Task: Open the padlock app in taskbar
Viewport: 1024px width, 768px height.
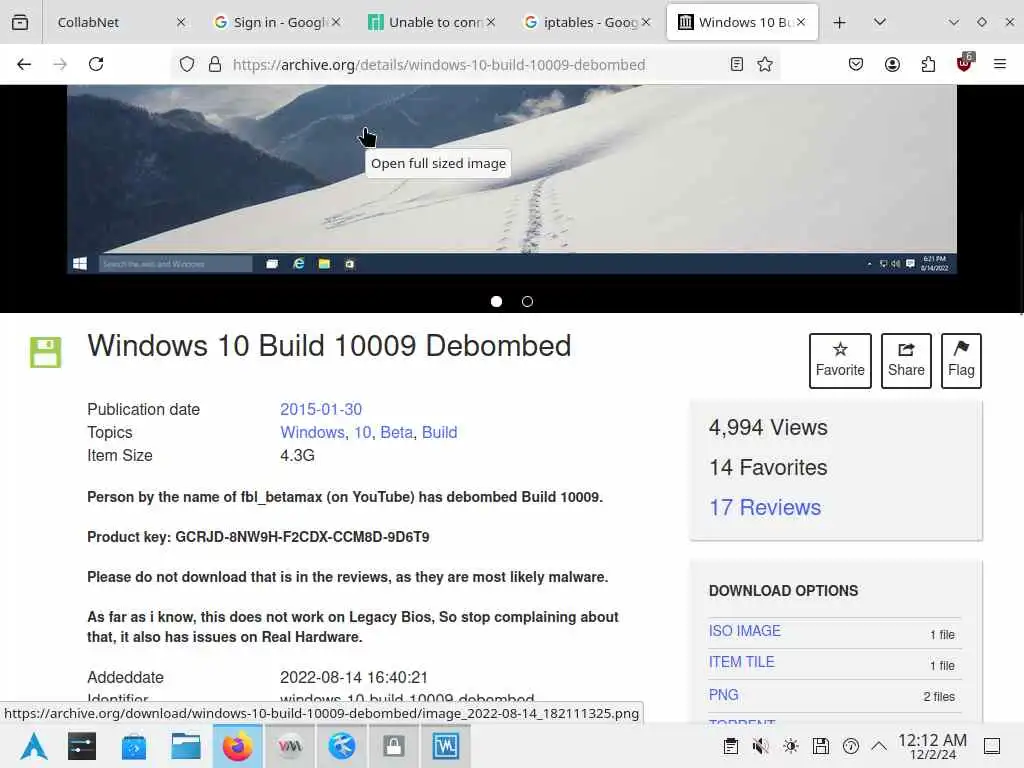Action: (x=394, y=746)
